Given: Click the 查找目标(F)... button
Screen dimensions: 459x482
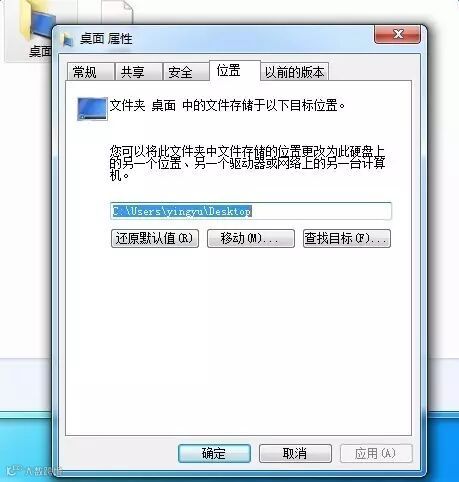Looking at the screenshot, I should pos(347,238).
